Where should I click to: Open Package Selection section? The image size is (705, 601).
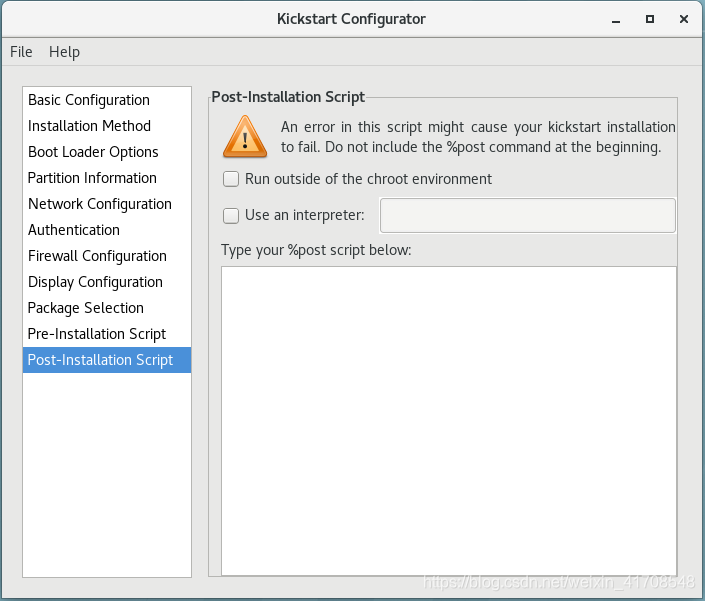point(107,308)
